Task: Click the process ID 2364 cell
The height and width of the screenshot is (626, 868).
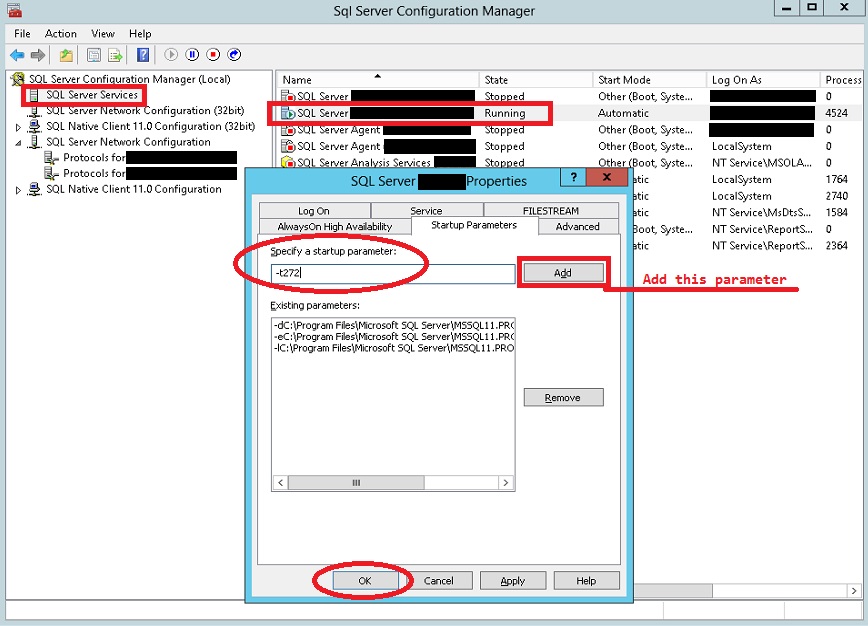Action: pyautogui.click(x=836, y=246)
